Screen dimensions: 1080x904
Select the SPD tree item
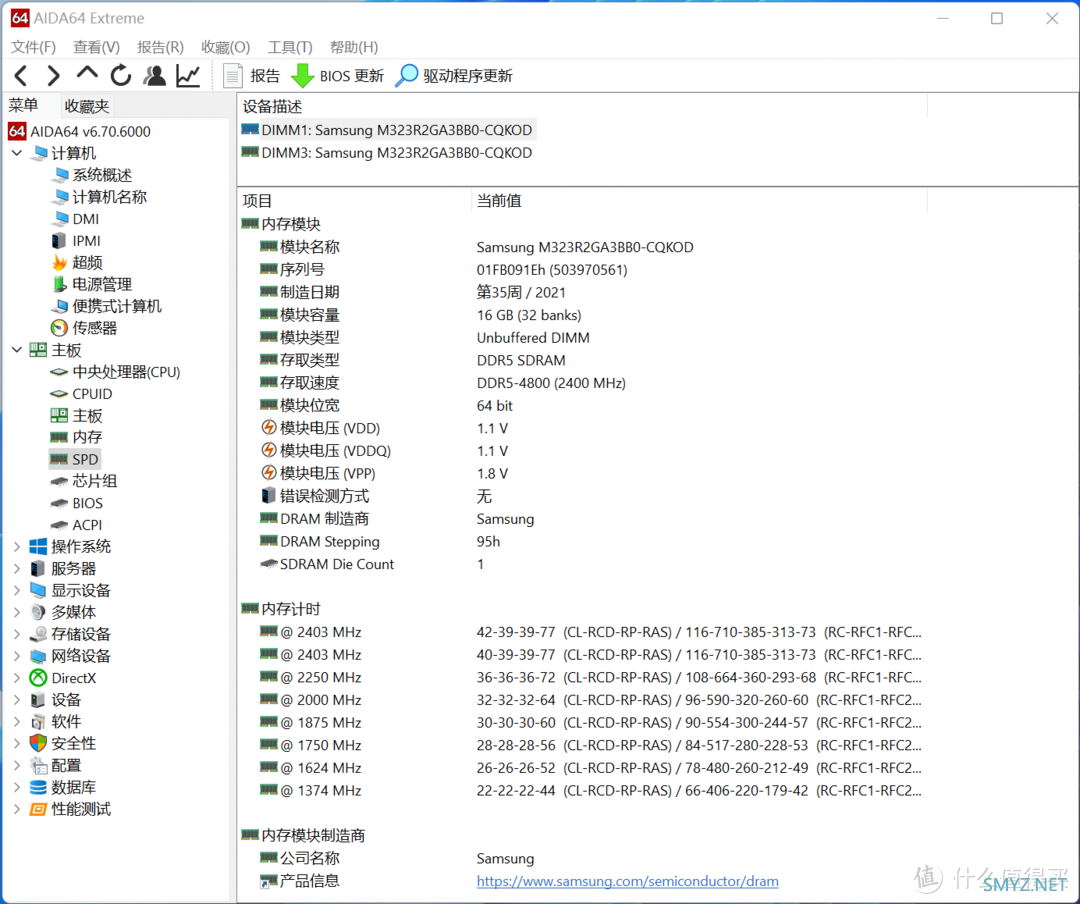pyautogui.click(x=74, y=460)
